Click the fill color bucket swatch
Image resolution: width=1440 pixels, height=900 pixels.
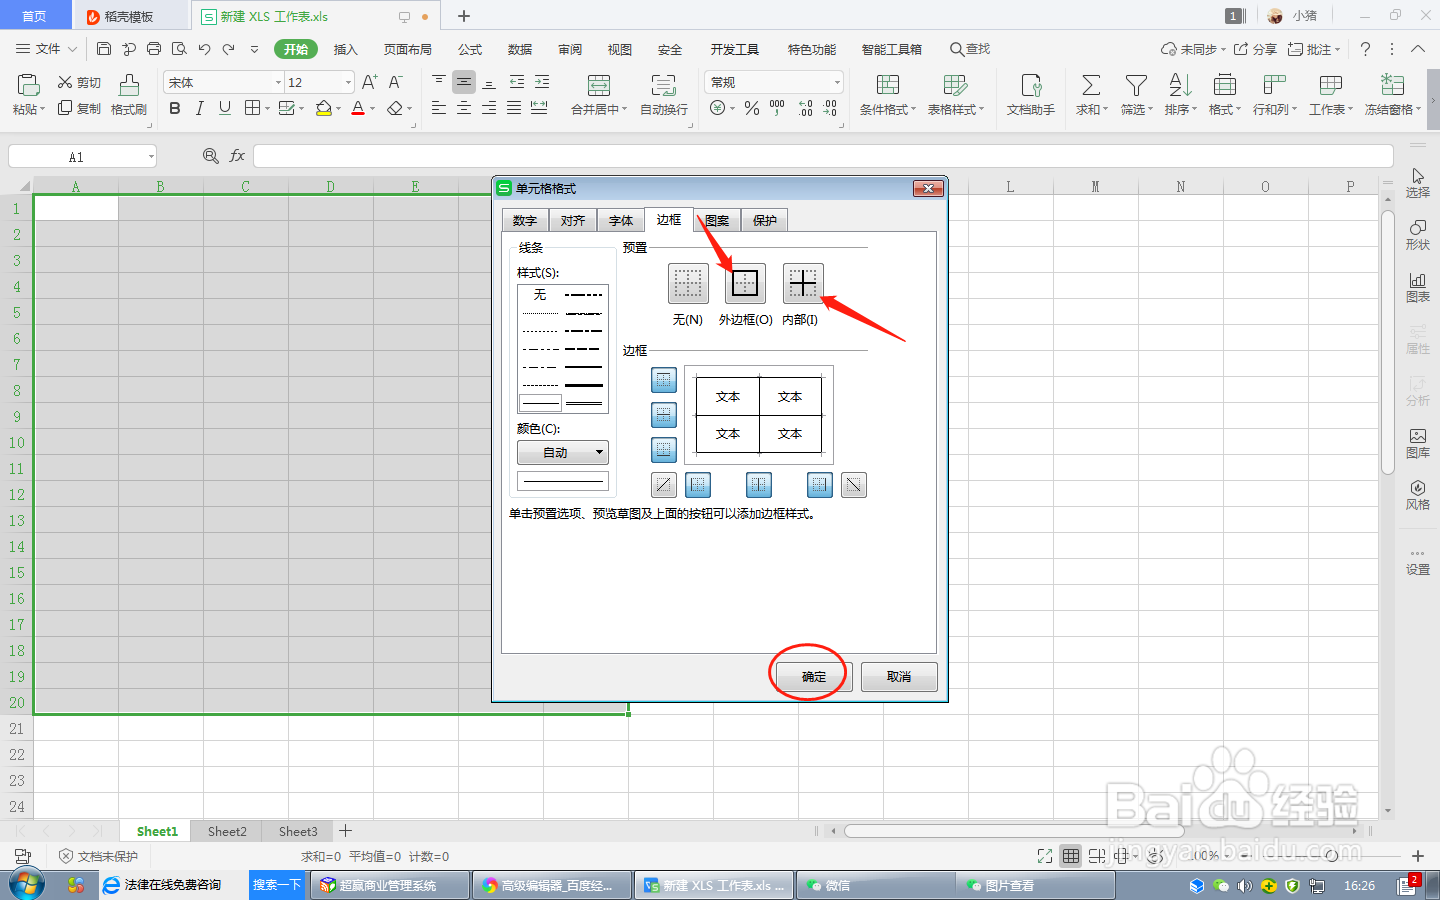(x=323, y=108)
